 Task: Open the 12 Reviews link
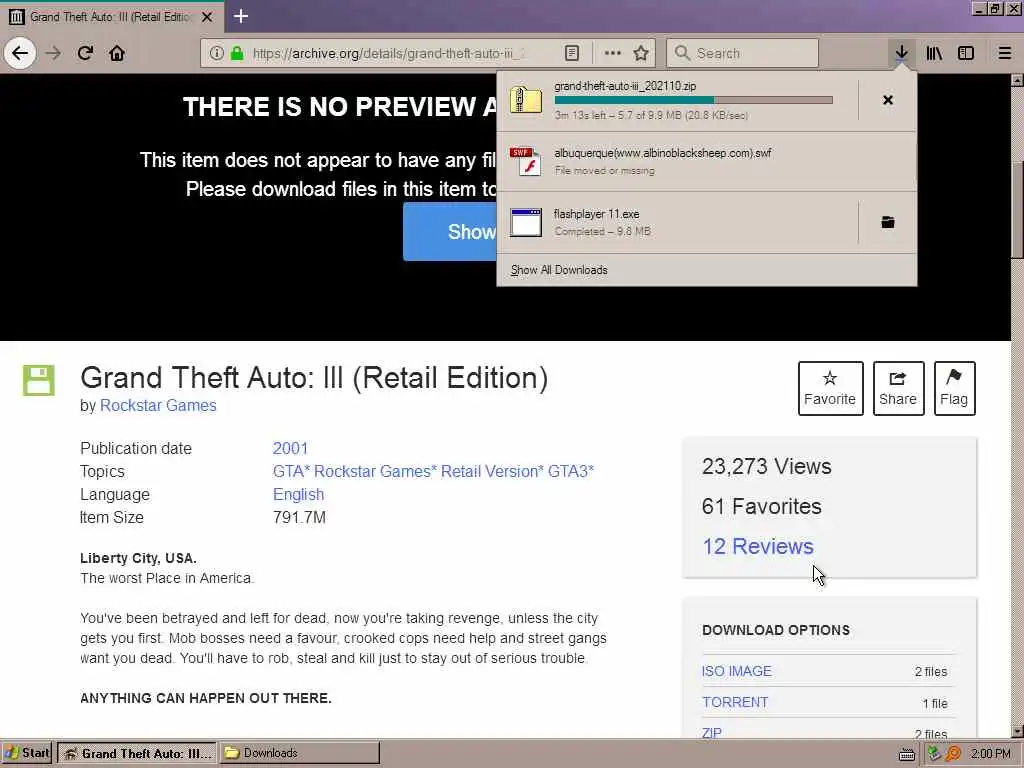[x=758, y=547]
